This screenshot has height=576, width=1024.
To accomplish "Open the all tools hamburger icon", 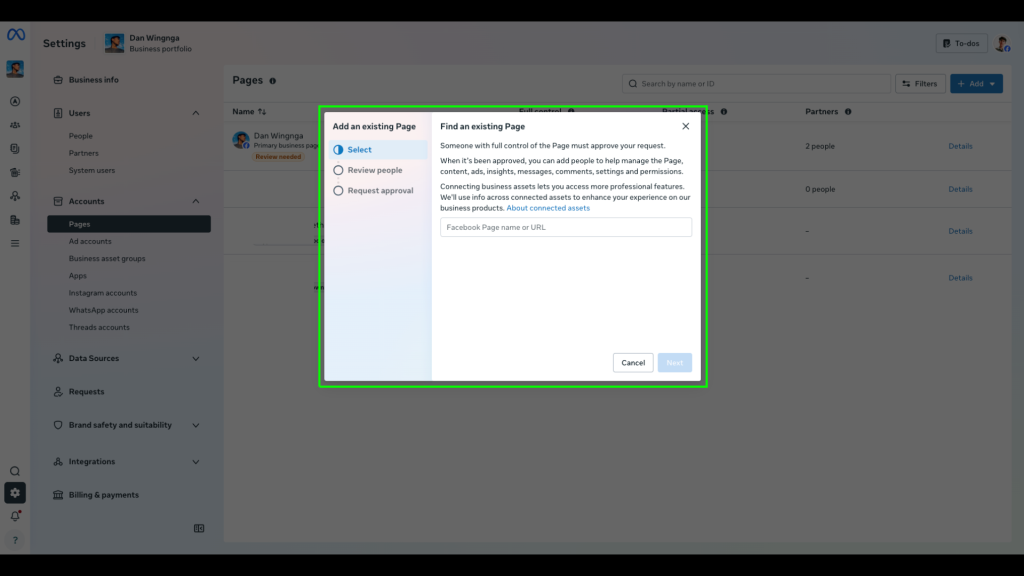I will (15, 244).
